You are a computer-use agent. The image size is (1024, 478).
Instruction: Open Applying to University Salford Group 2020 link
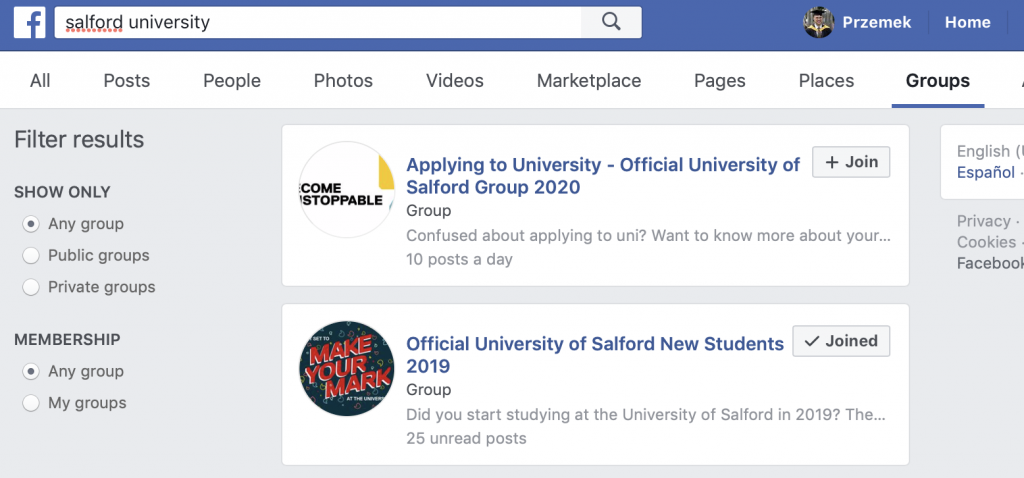pyautogui.click(x=603, y=176)
